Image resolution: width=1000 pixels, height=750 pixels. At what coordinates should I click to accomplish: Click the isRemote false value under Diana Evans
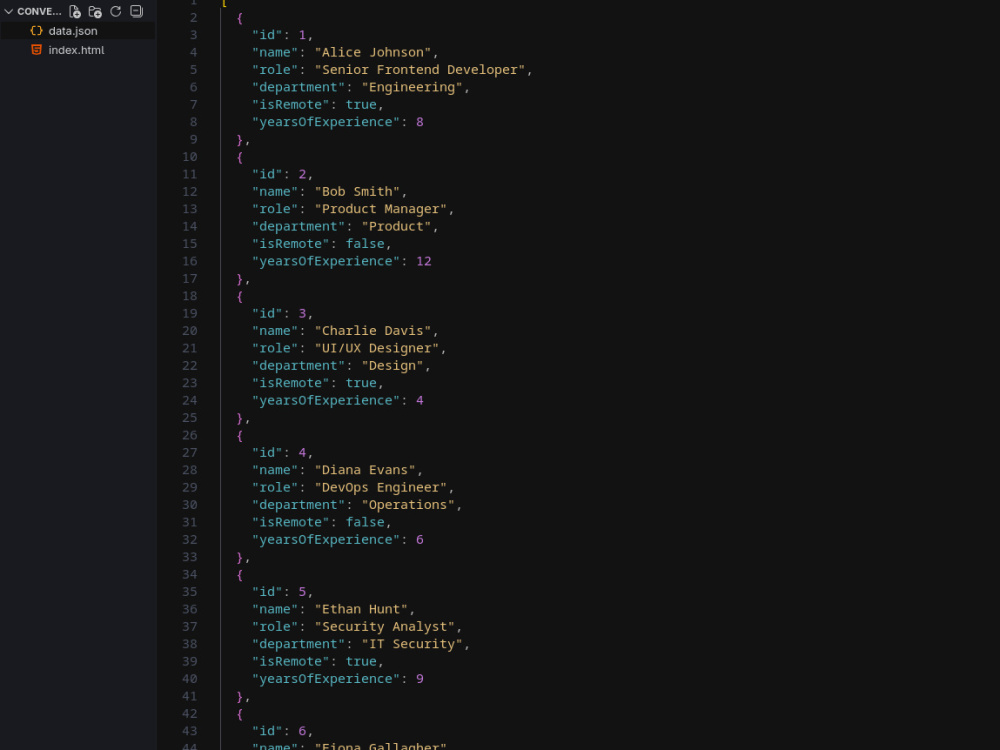click(365, 522)
